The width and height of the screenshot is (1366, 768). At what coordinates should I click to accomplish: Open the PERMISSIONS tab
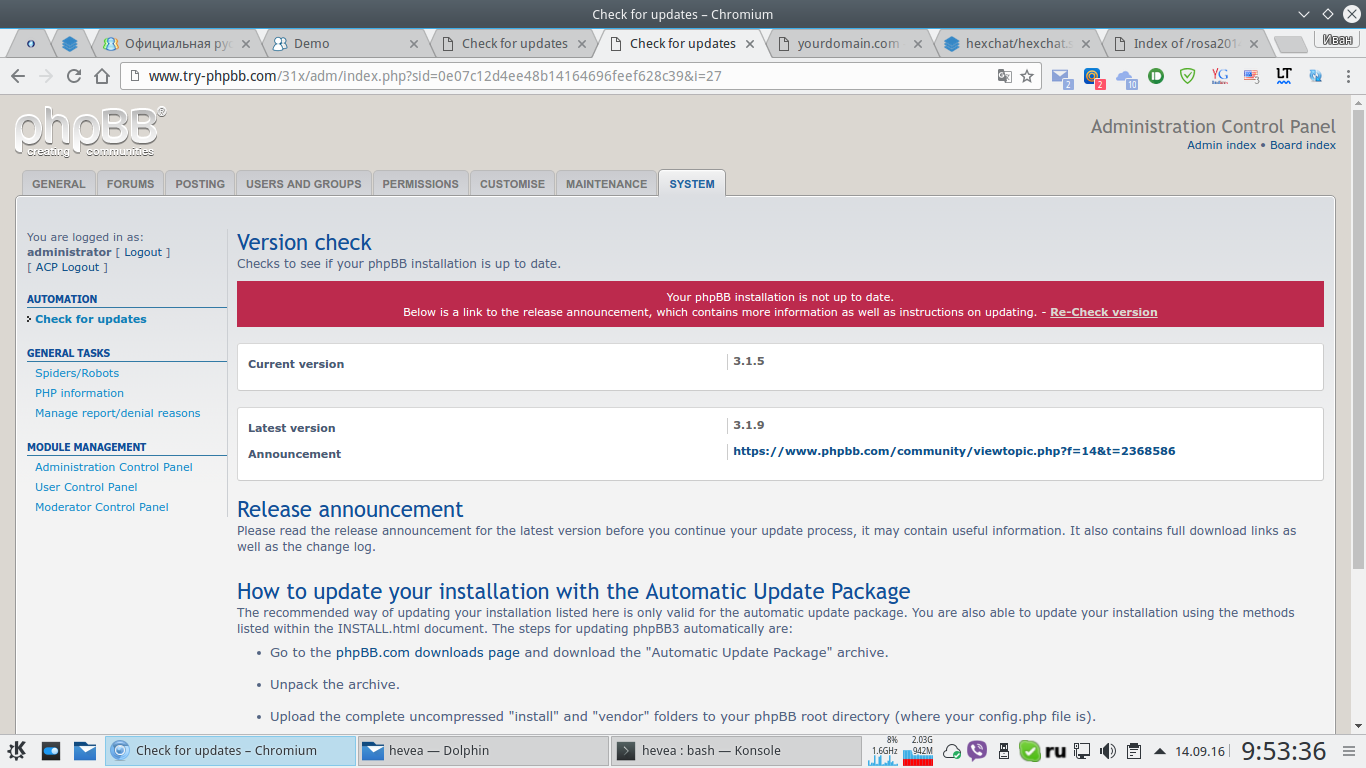coord(421,184)
